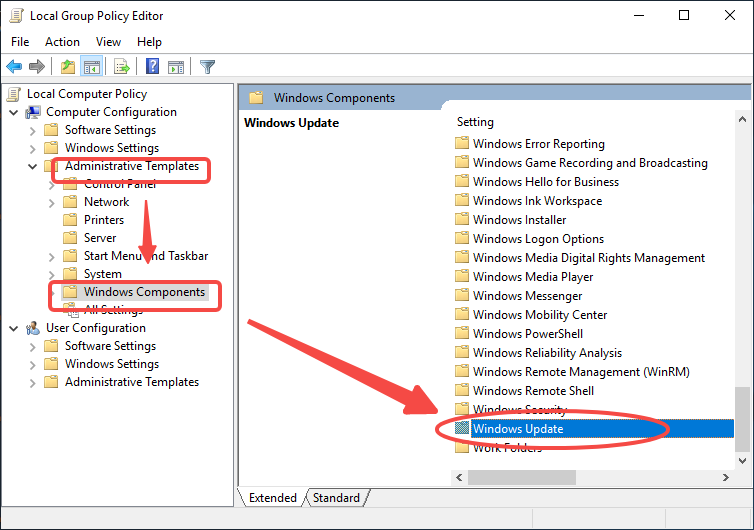Click the Forward arrow toolbar icon
This screenshot has height=530, width=754.
[37, 66]
